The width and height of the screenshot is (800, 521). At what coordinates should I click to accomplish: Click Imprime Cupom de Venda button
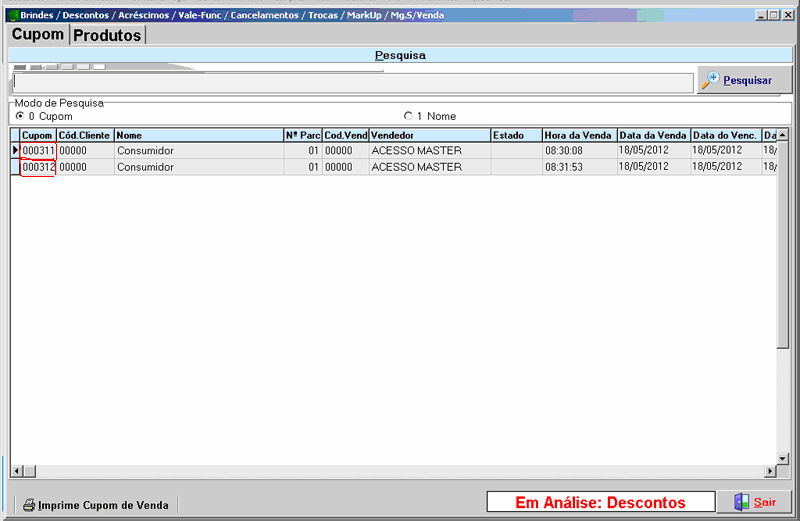click(x=96, y=505)
